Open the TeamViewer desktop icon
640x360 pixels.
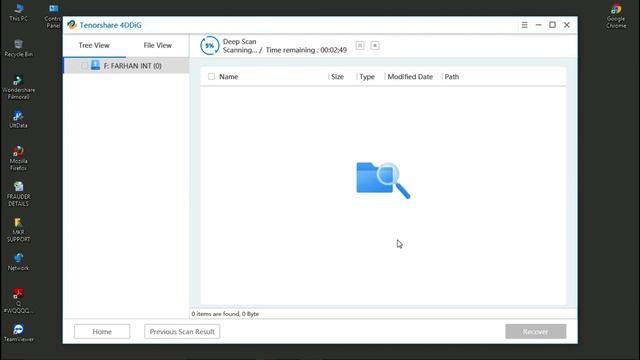coord(18,333)
